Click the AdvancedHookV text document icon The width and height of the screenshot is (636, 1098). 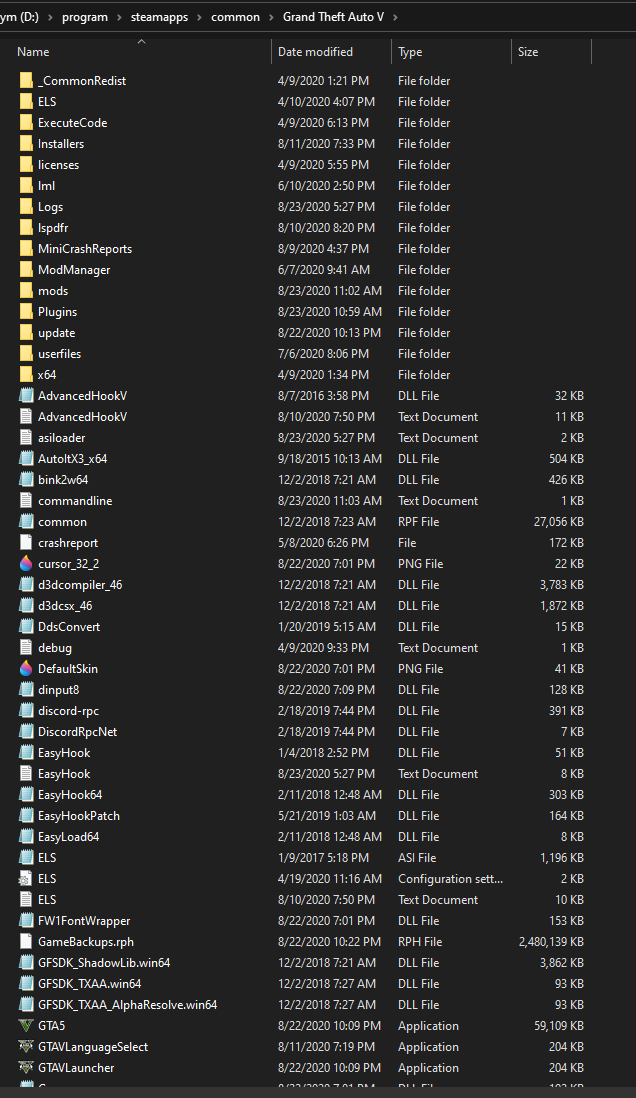(x=26, y=417)
